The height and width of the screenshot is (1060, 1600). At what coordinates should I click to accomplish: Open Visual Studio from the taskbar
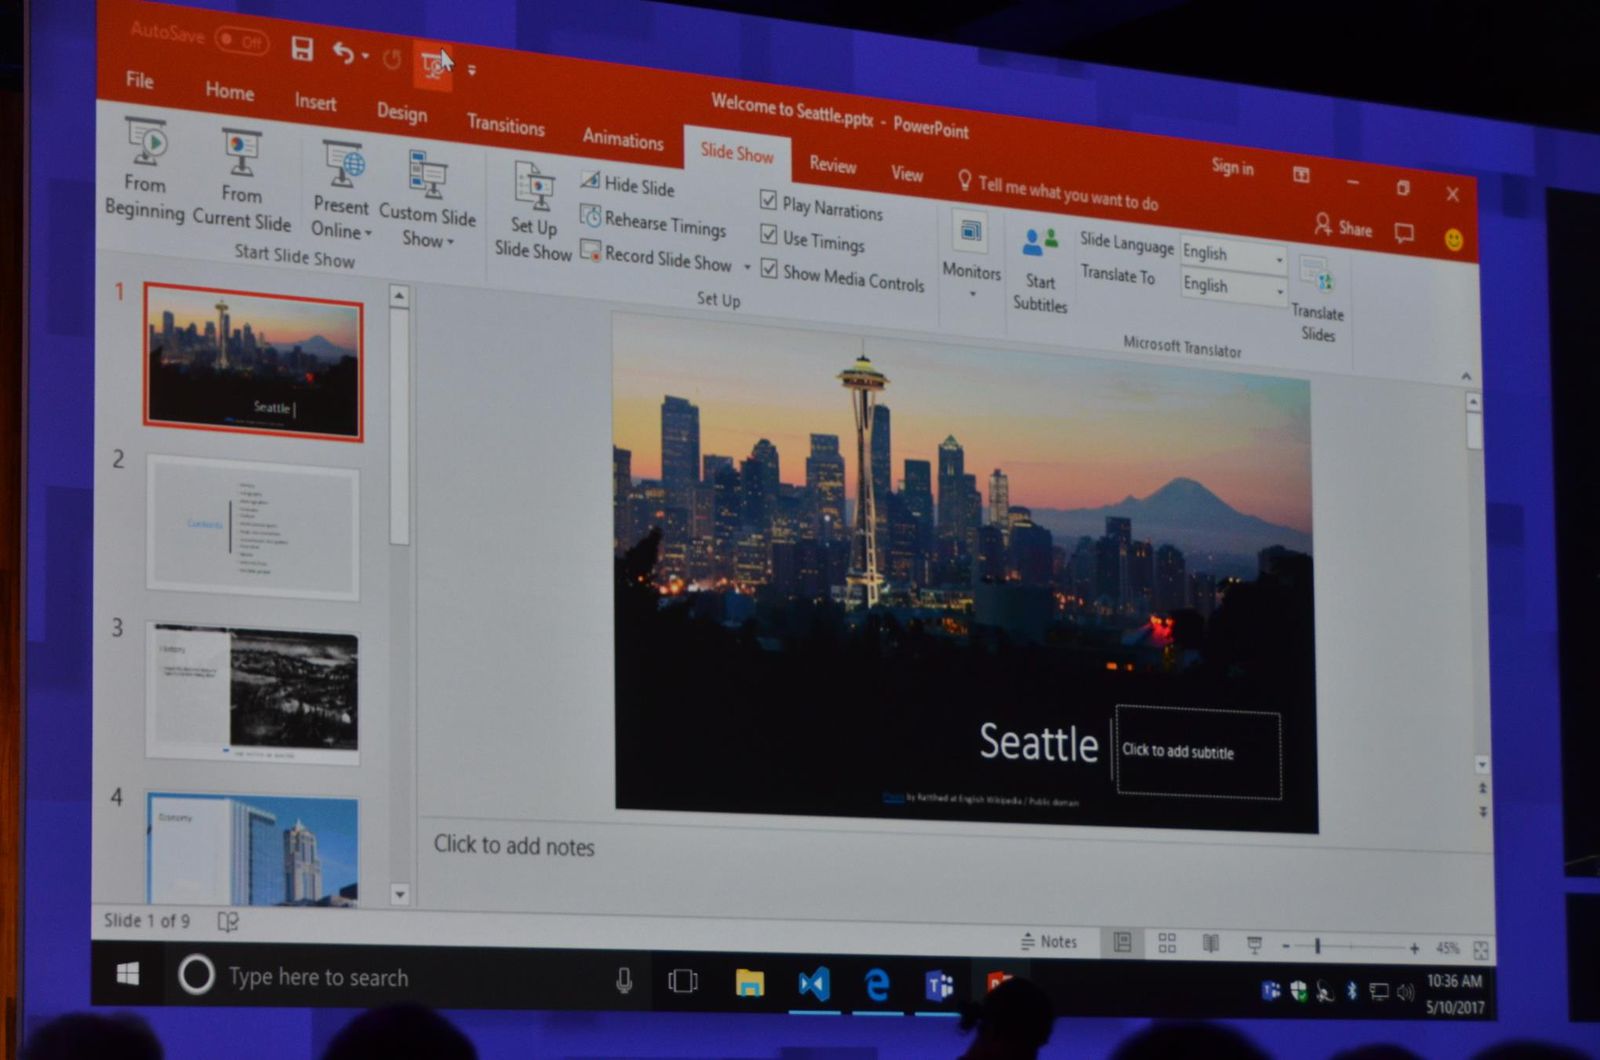814,985
